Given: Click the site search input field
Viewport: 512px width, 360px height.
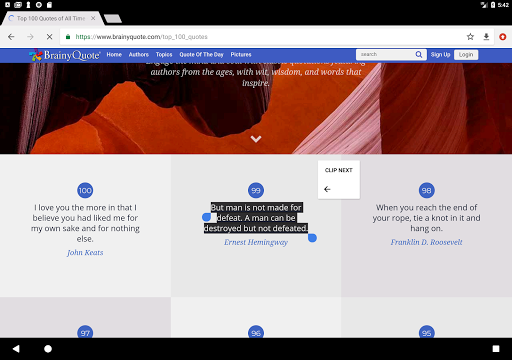Looking at the screenshot, I should pyautogui.click(x=386, y=54).
